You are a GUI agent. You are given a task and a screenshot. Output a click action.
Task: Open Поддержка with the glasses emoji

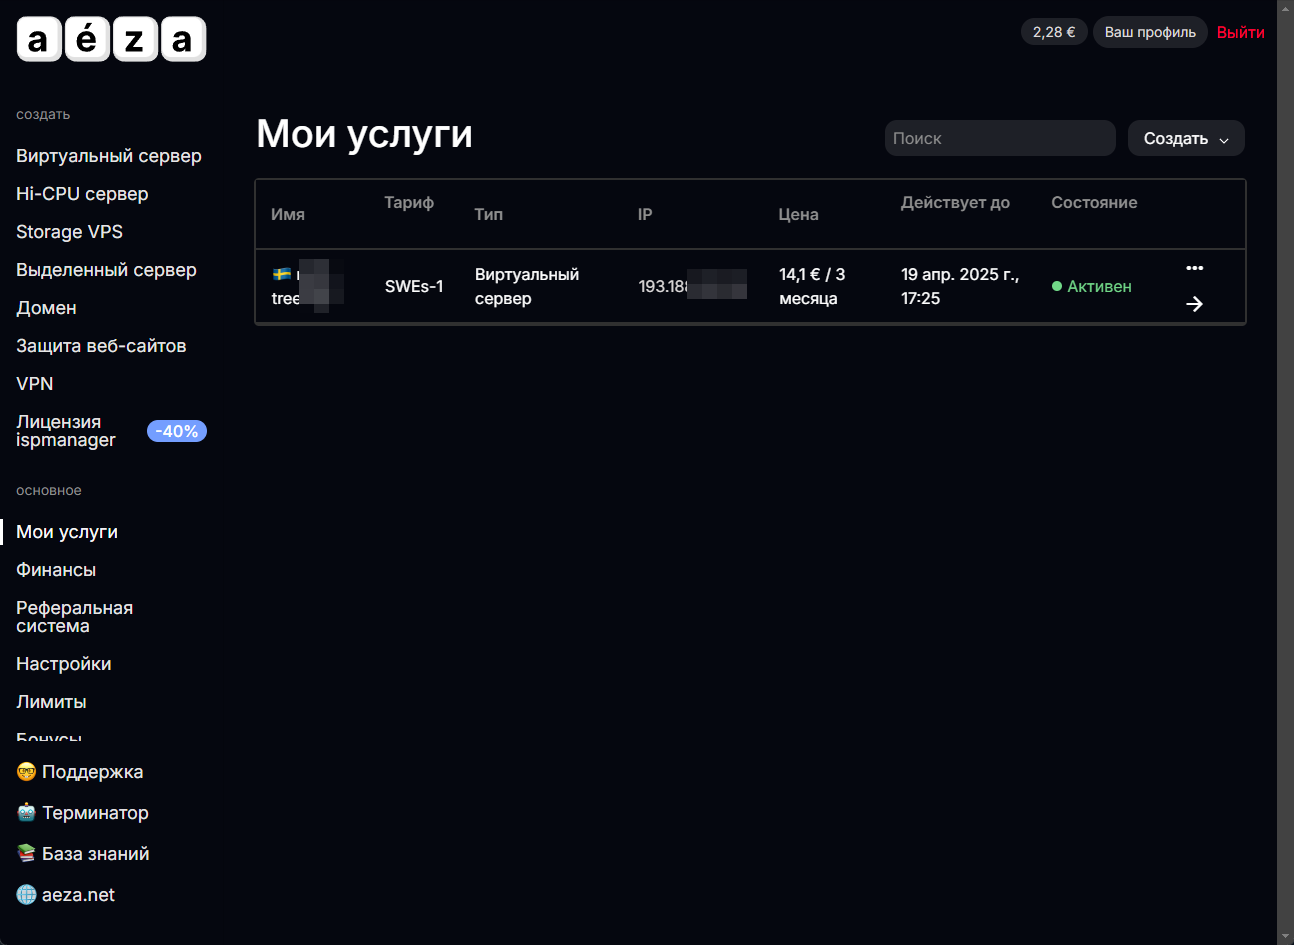80,772
